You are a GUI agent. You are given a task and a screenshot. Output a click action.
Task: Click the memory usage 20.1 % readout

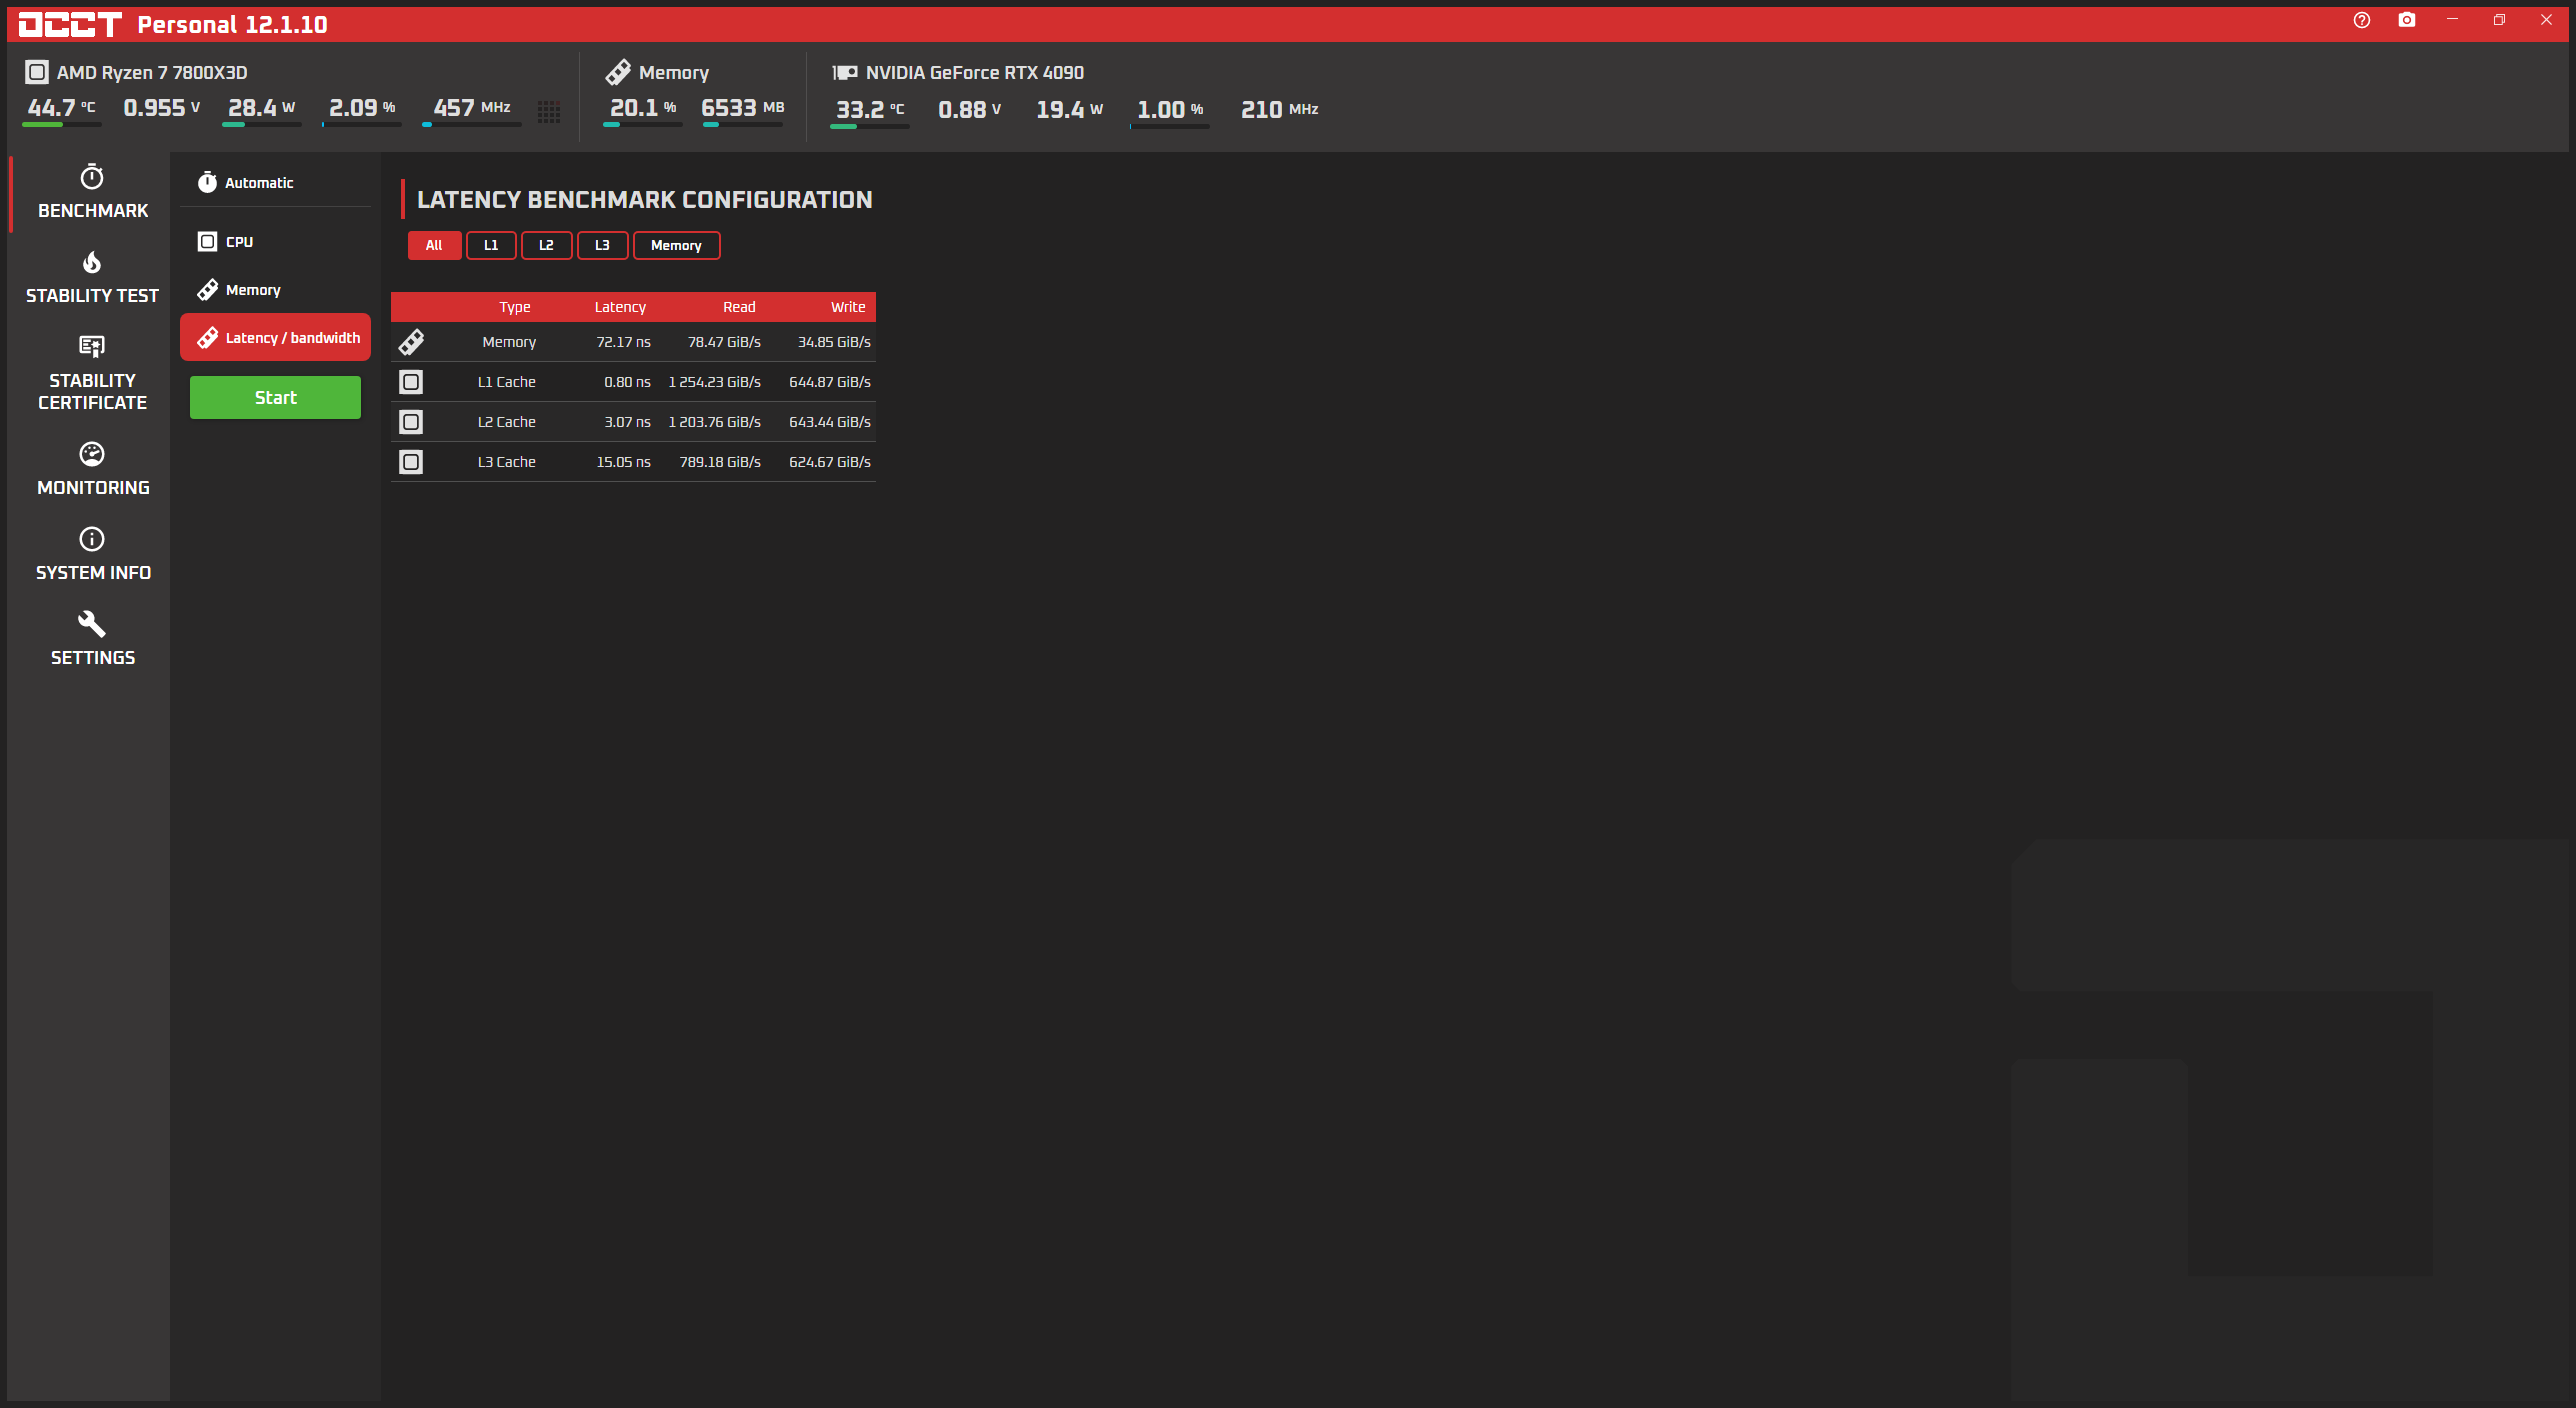643,108
